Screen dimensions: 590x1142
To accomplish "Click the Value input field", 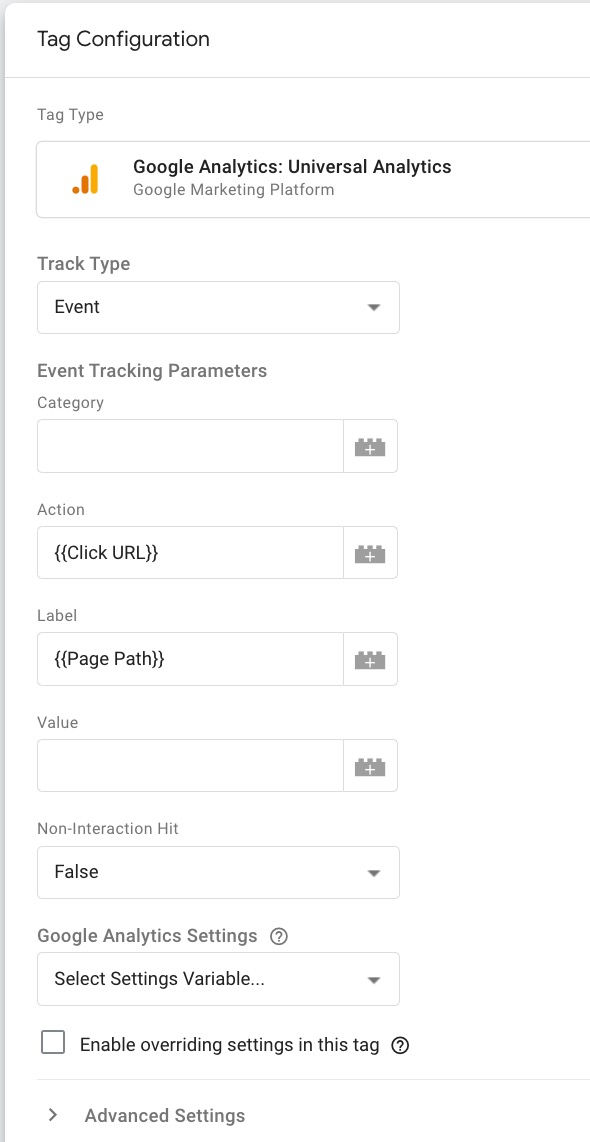I will [x=190, y=765].
